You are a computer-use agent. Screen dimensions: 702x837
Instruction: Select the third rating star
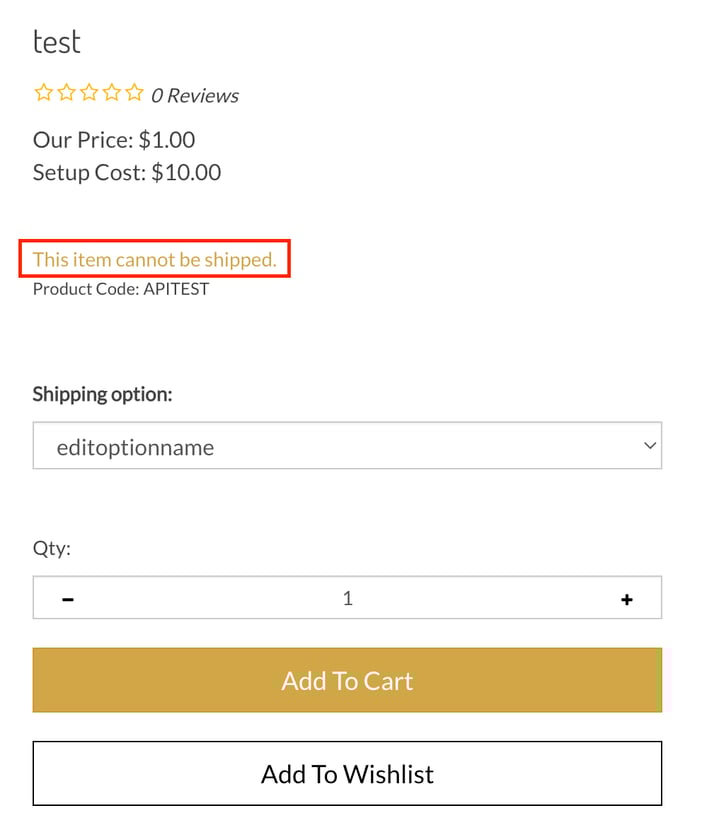tap(89, 94)
